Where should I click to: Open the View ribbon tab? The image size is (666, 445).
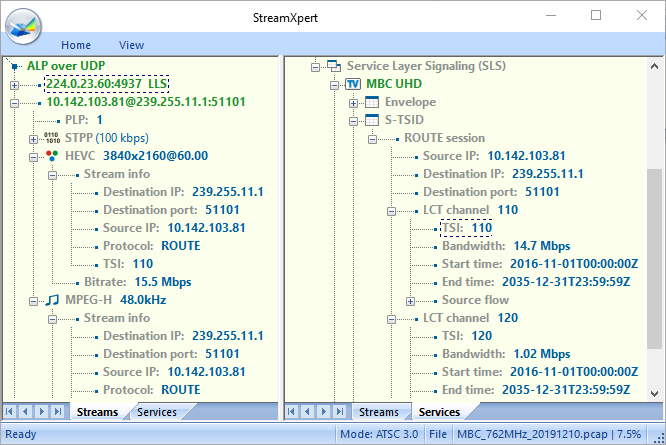pos(131,45)
